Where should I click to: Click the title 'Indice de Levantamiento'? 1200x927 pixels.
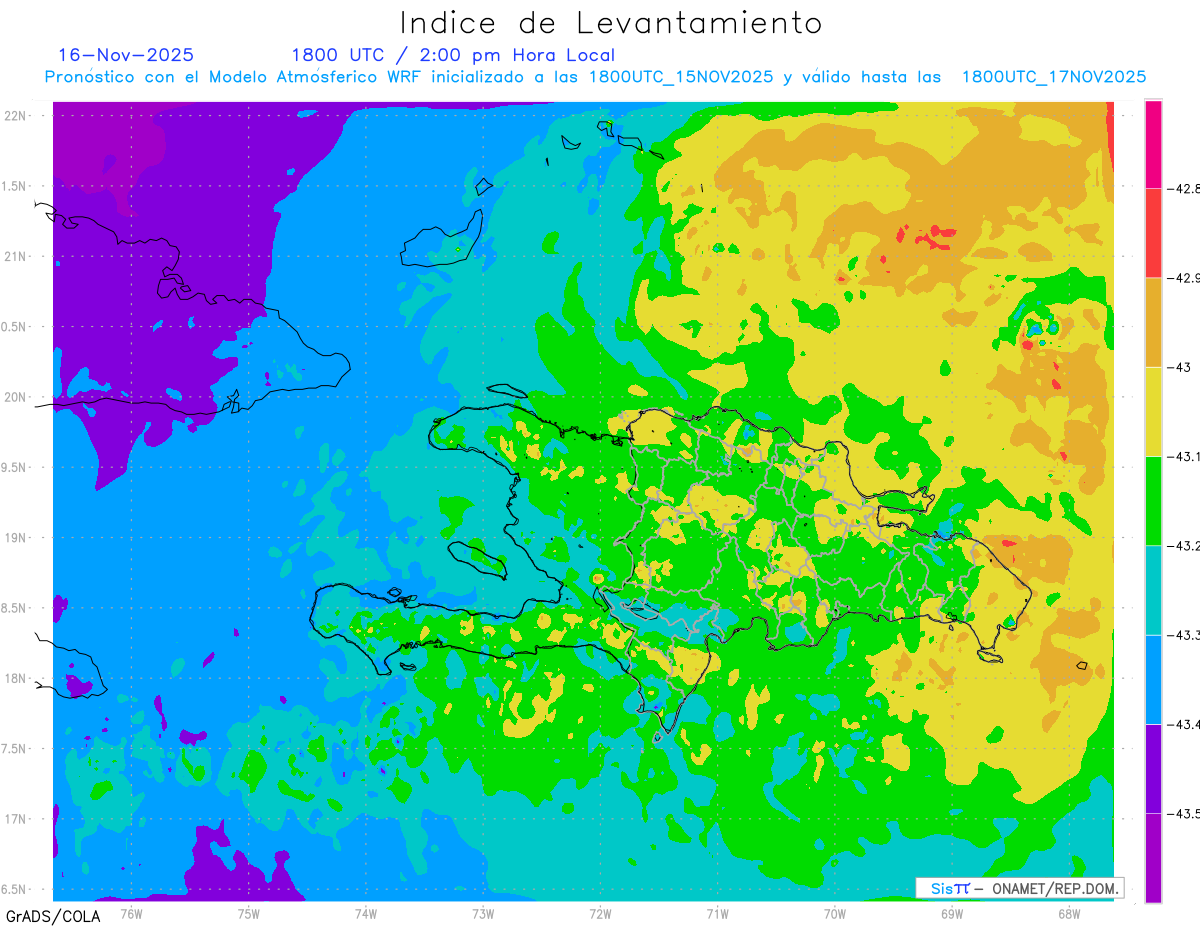[611, 23]
